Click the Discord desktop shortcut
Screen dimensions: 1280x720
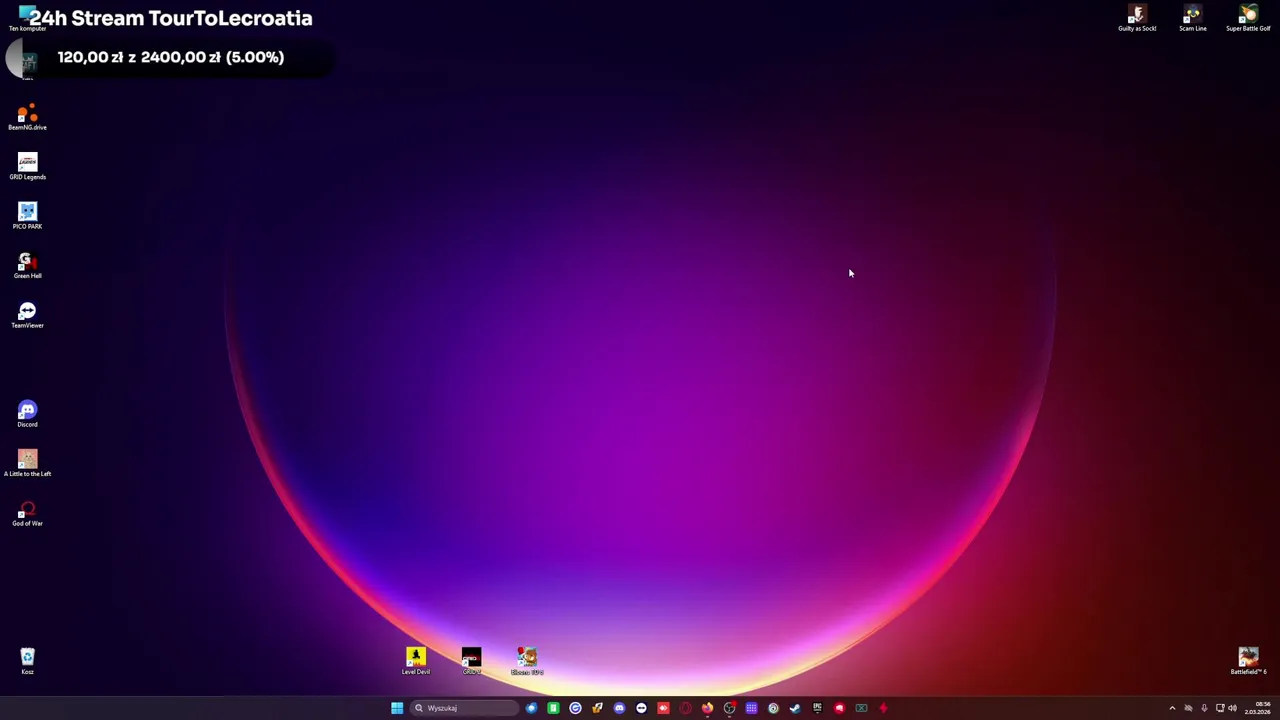point(27,413)
